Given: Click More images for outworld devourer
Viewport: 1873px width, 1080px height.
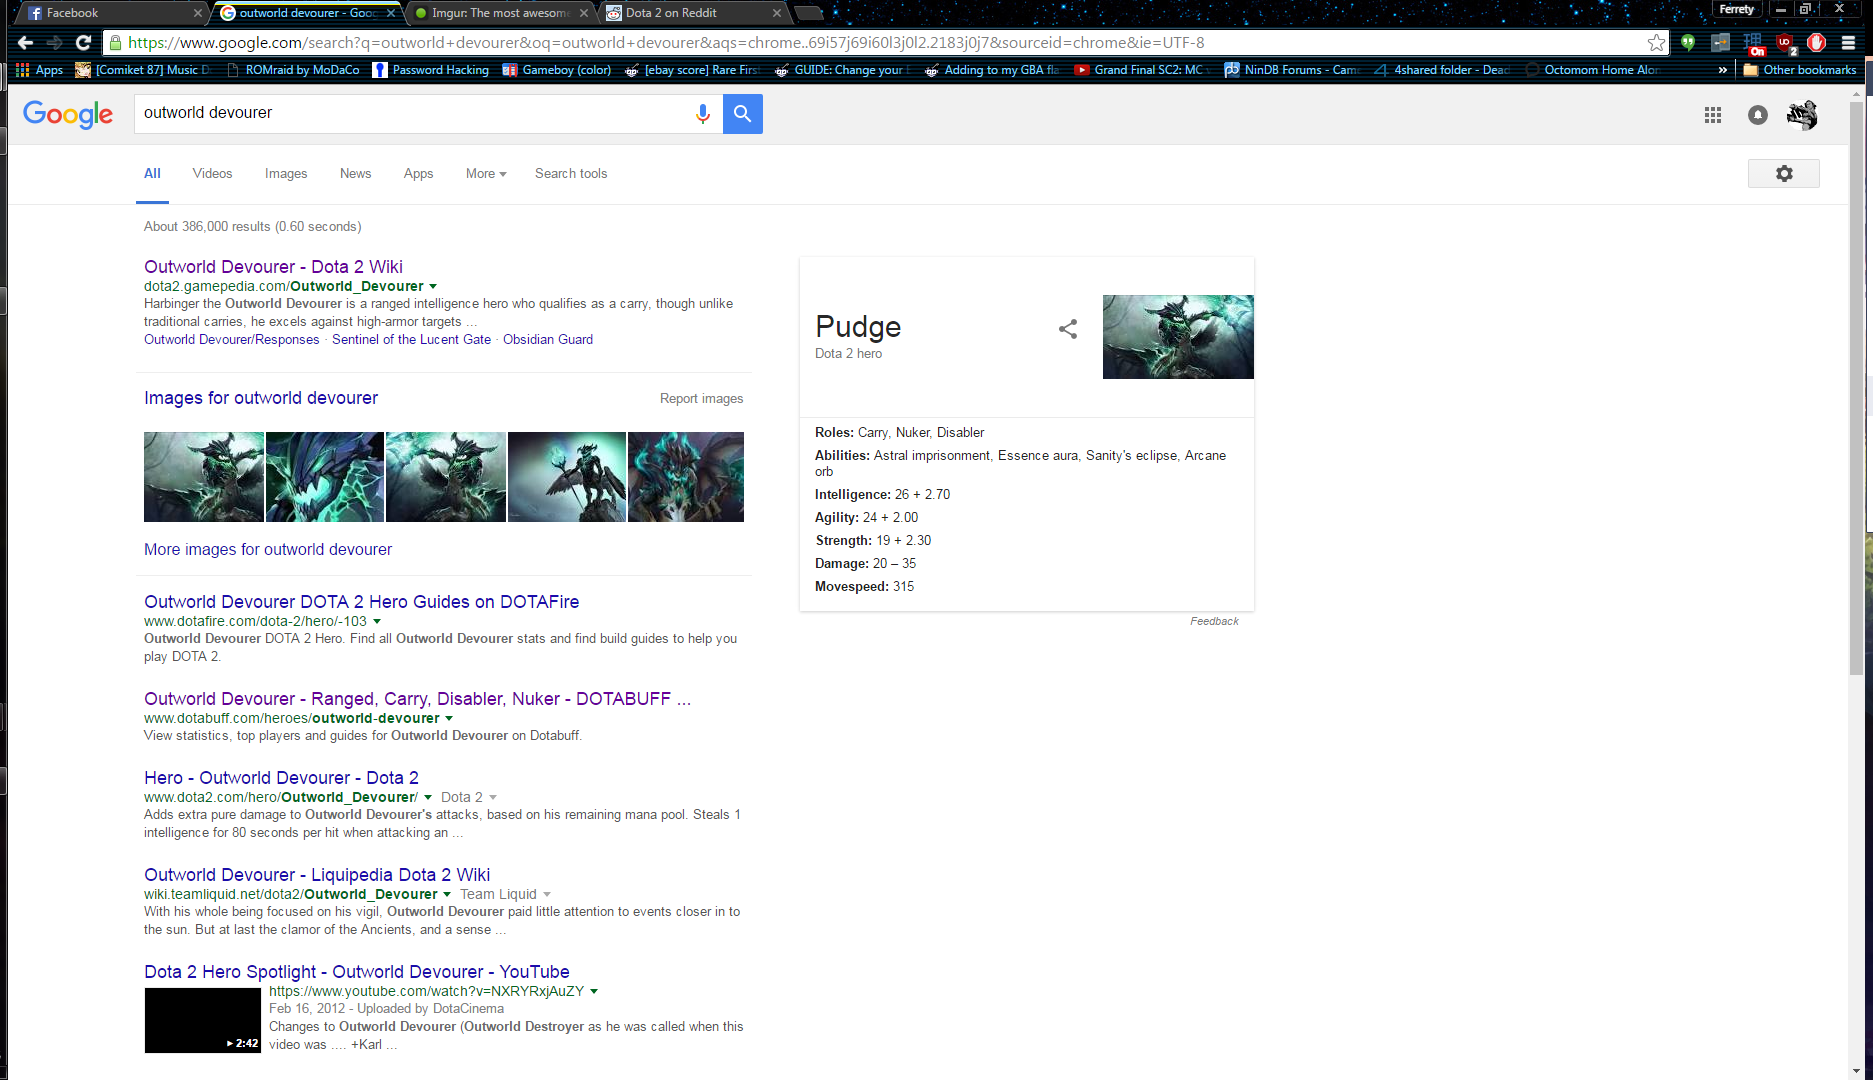Looking at the screenshot, I should tap(268, 550).
